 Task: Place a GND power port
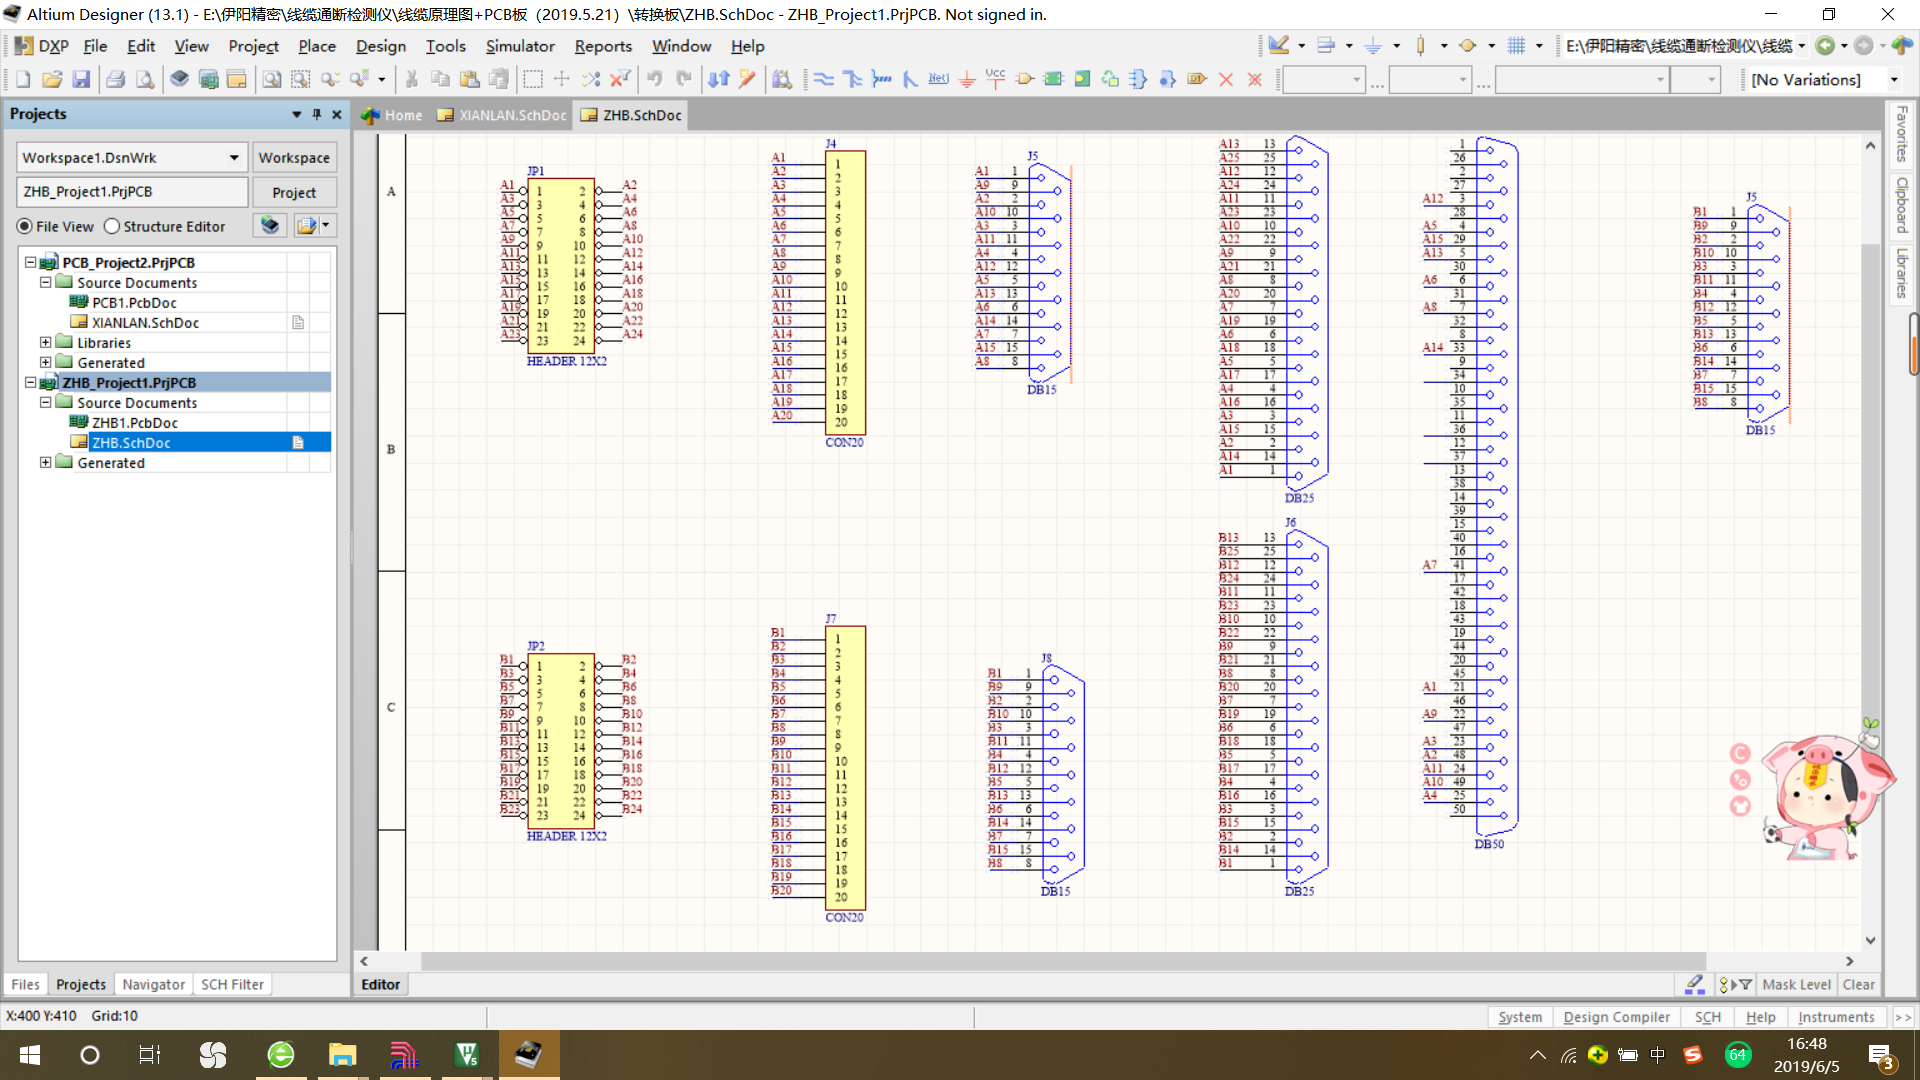967,79
